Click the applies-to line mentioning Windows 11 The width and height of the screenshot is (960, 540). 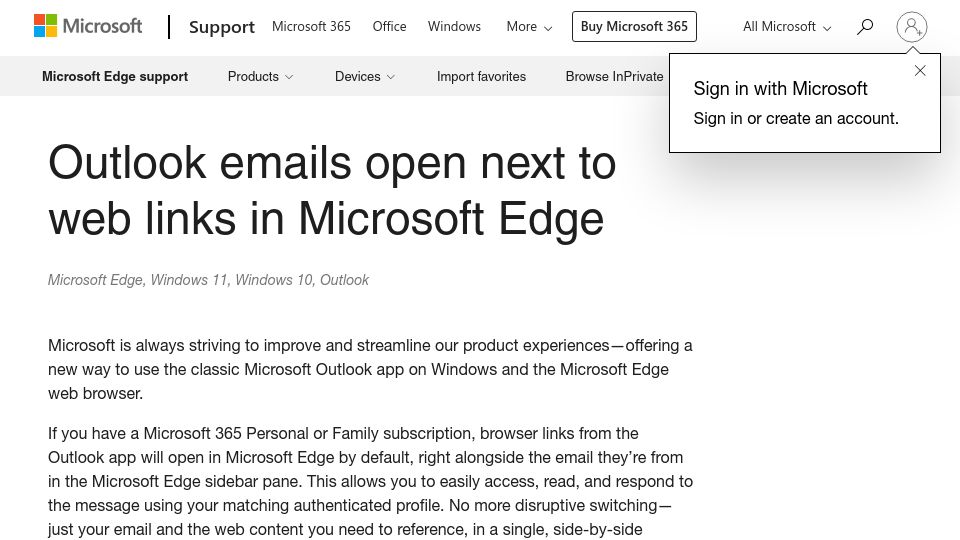208,280
